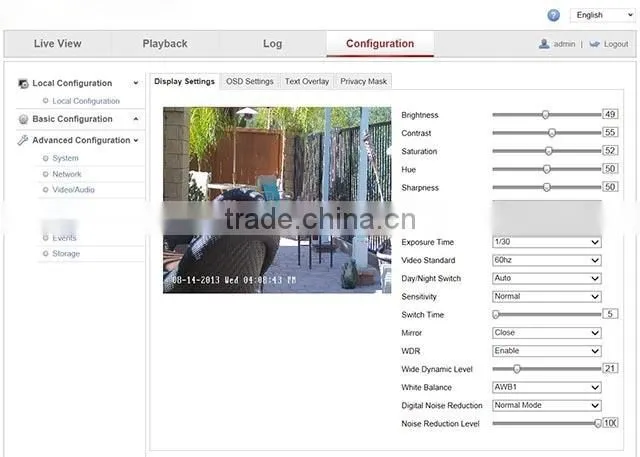Click the Contrast value field showing 55

click(x=610, y=132)
